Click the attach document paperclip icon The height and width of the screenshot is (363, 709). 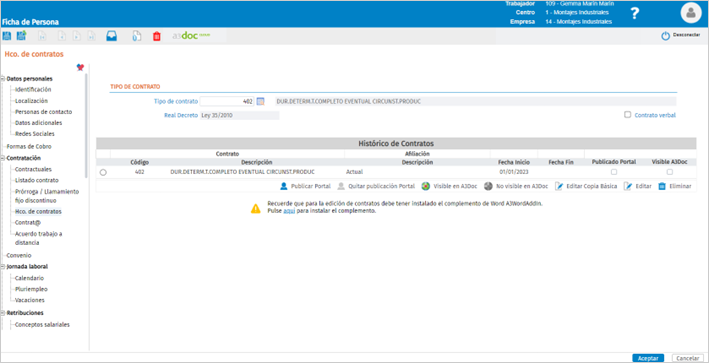[136, 37]
